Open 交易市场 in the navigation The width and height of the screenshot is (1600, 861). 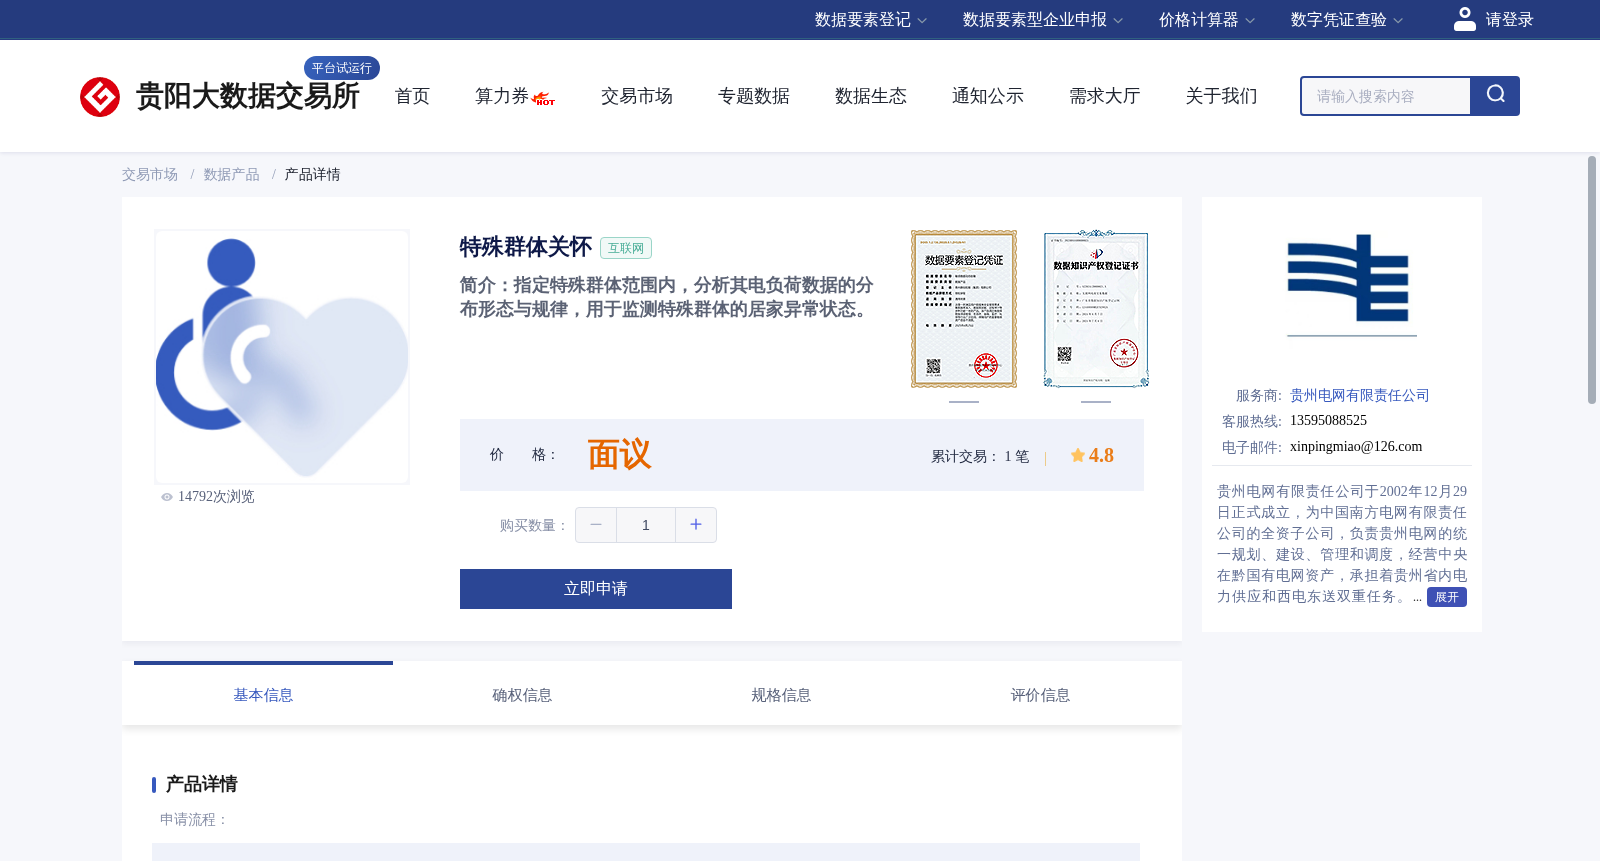coord(637,96)
